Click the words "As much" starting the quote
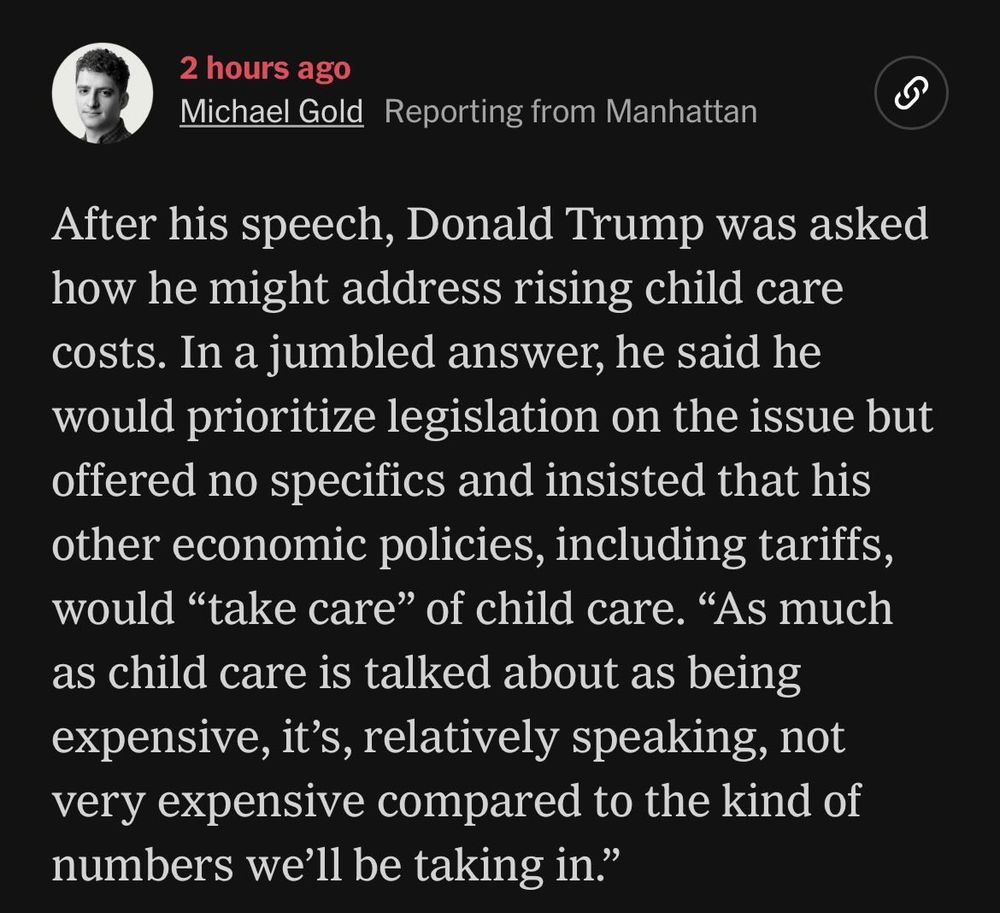1000x913 pixels. (802, 608)
